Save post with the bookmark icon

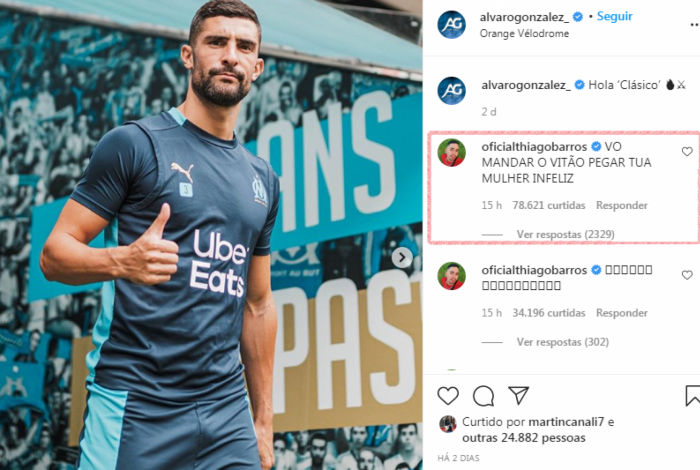(692, 396)
